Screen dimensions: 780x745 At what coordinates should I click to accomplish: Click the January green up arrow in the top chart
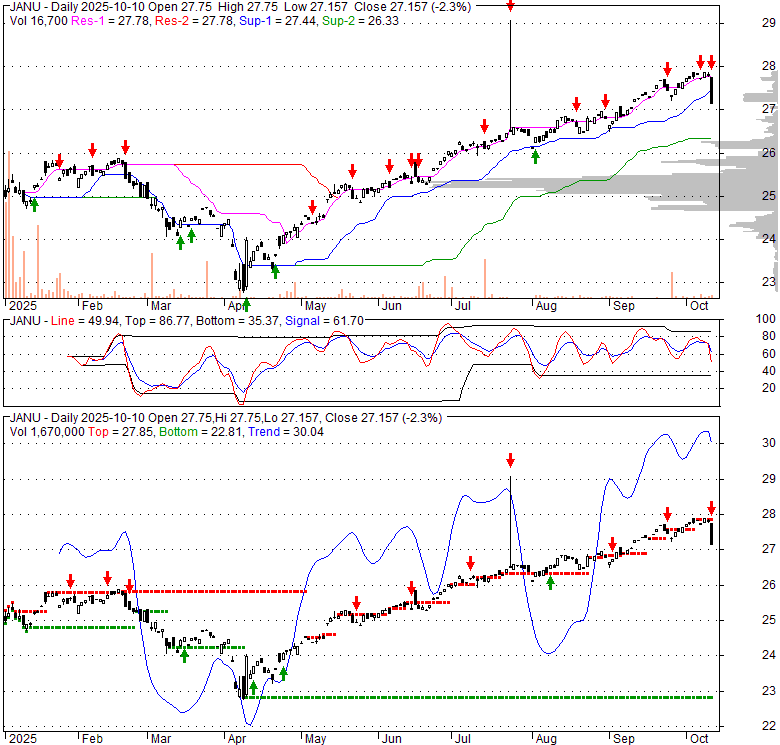(x=34, y=204)
